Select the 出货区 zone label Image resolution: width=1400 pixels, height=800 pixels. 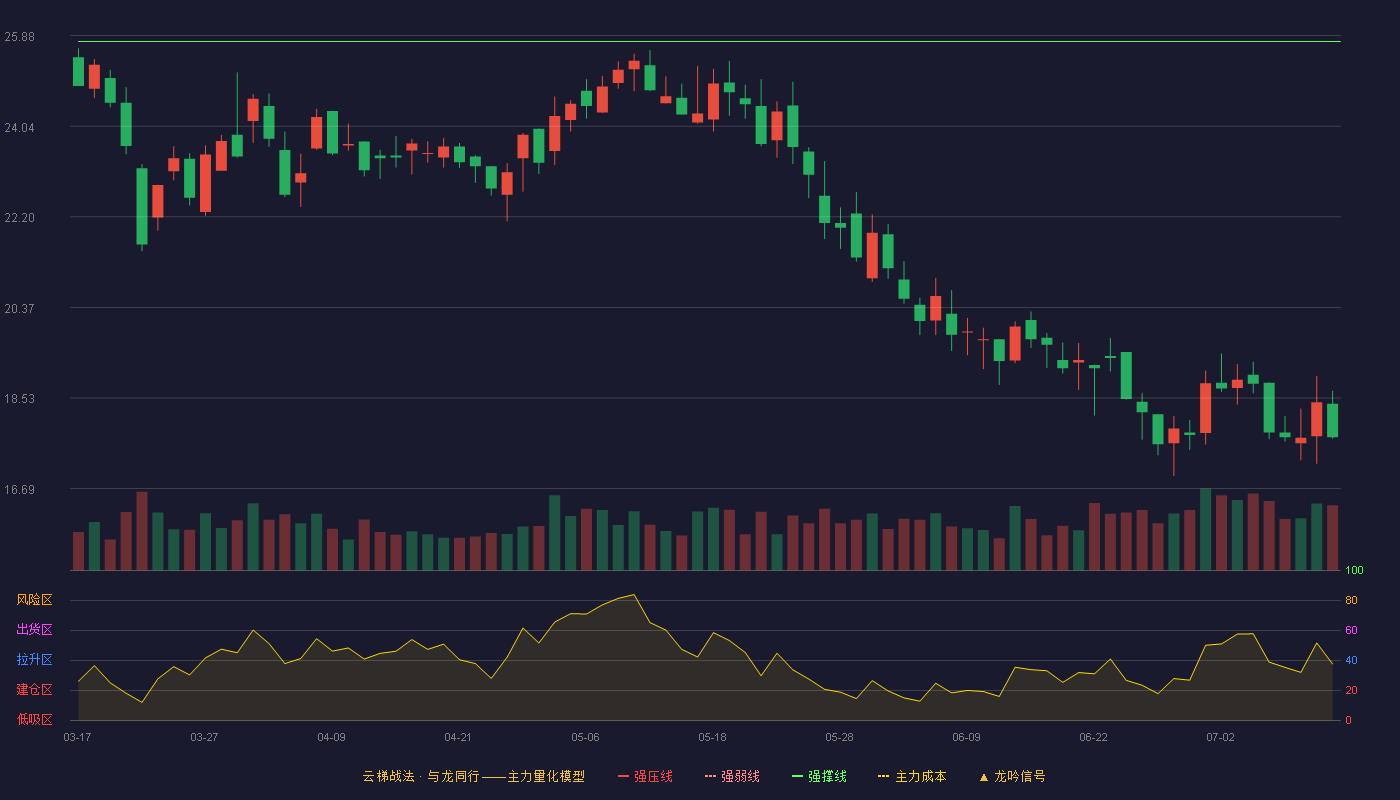pyautogui.click(x=34, y=630)
